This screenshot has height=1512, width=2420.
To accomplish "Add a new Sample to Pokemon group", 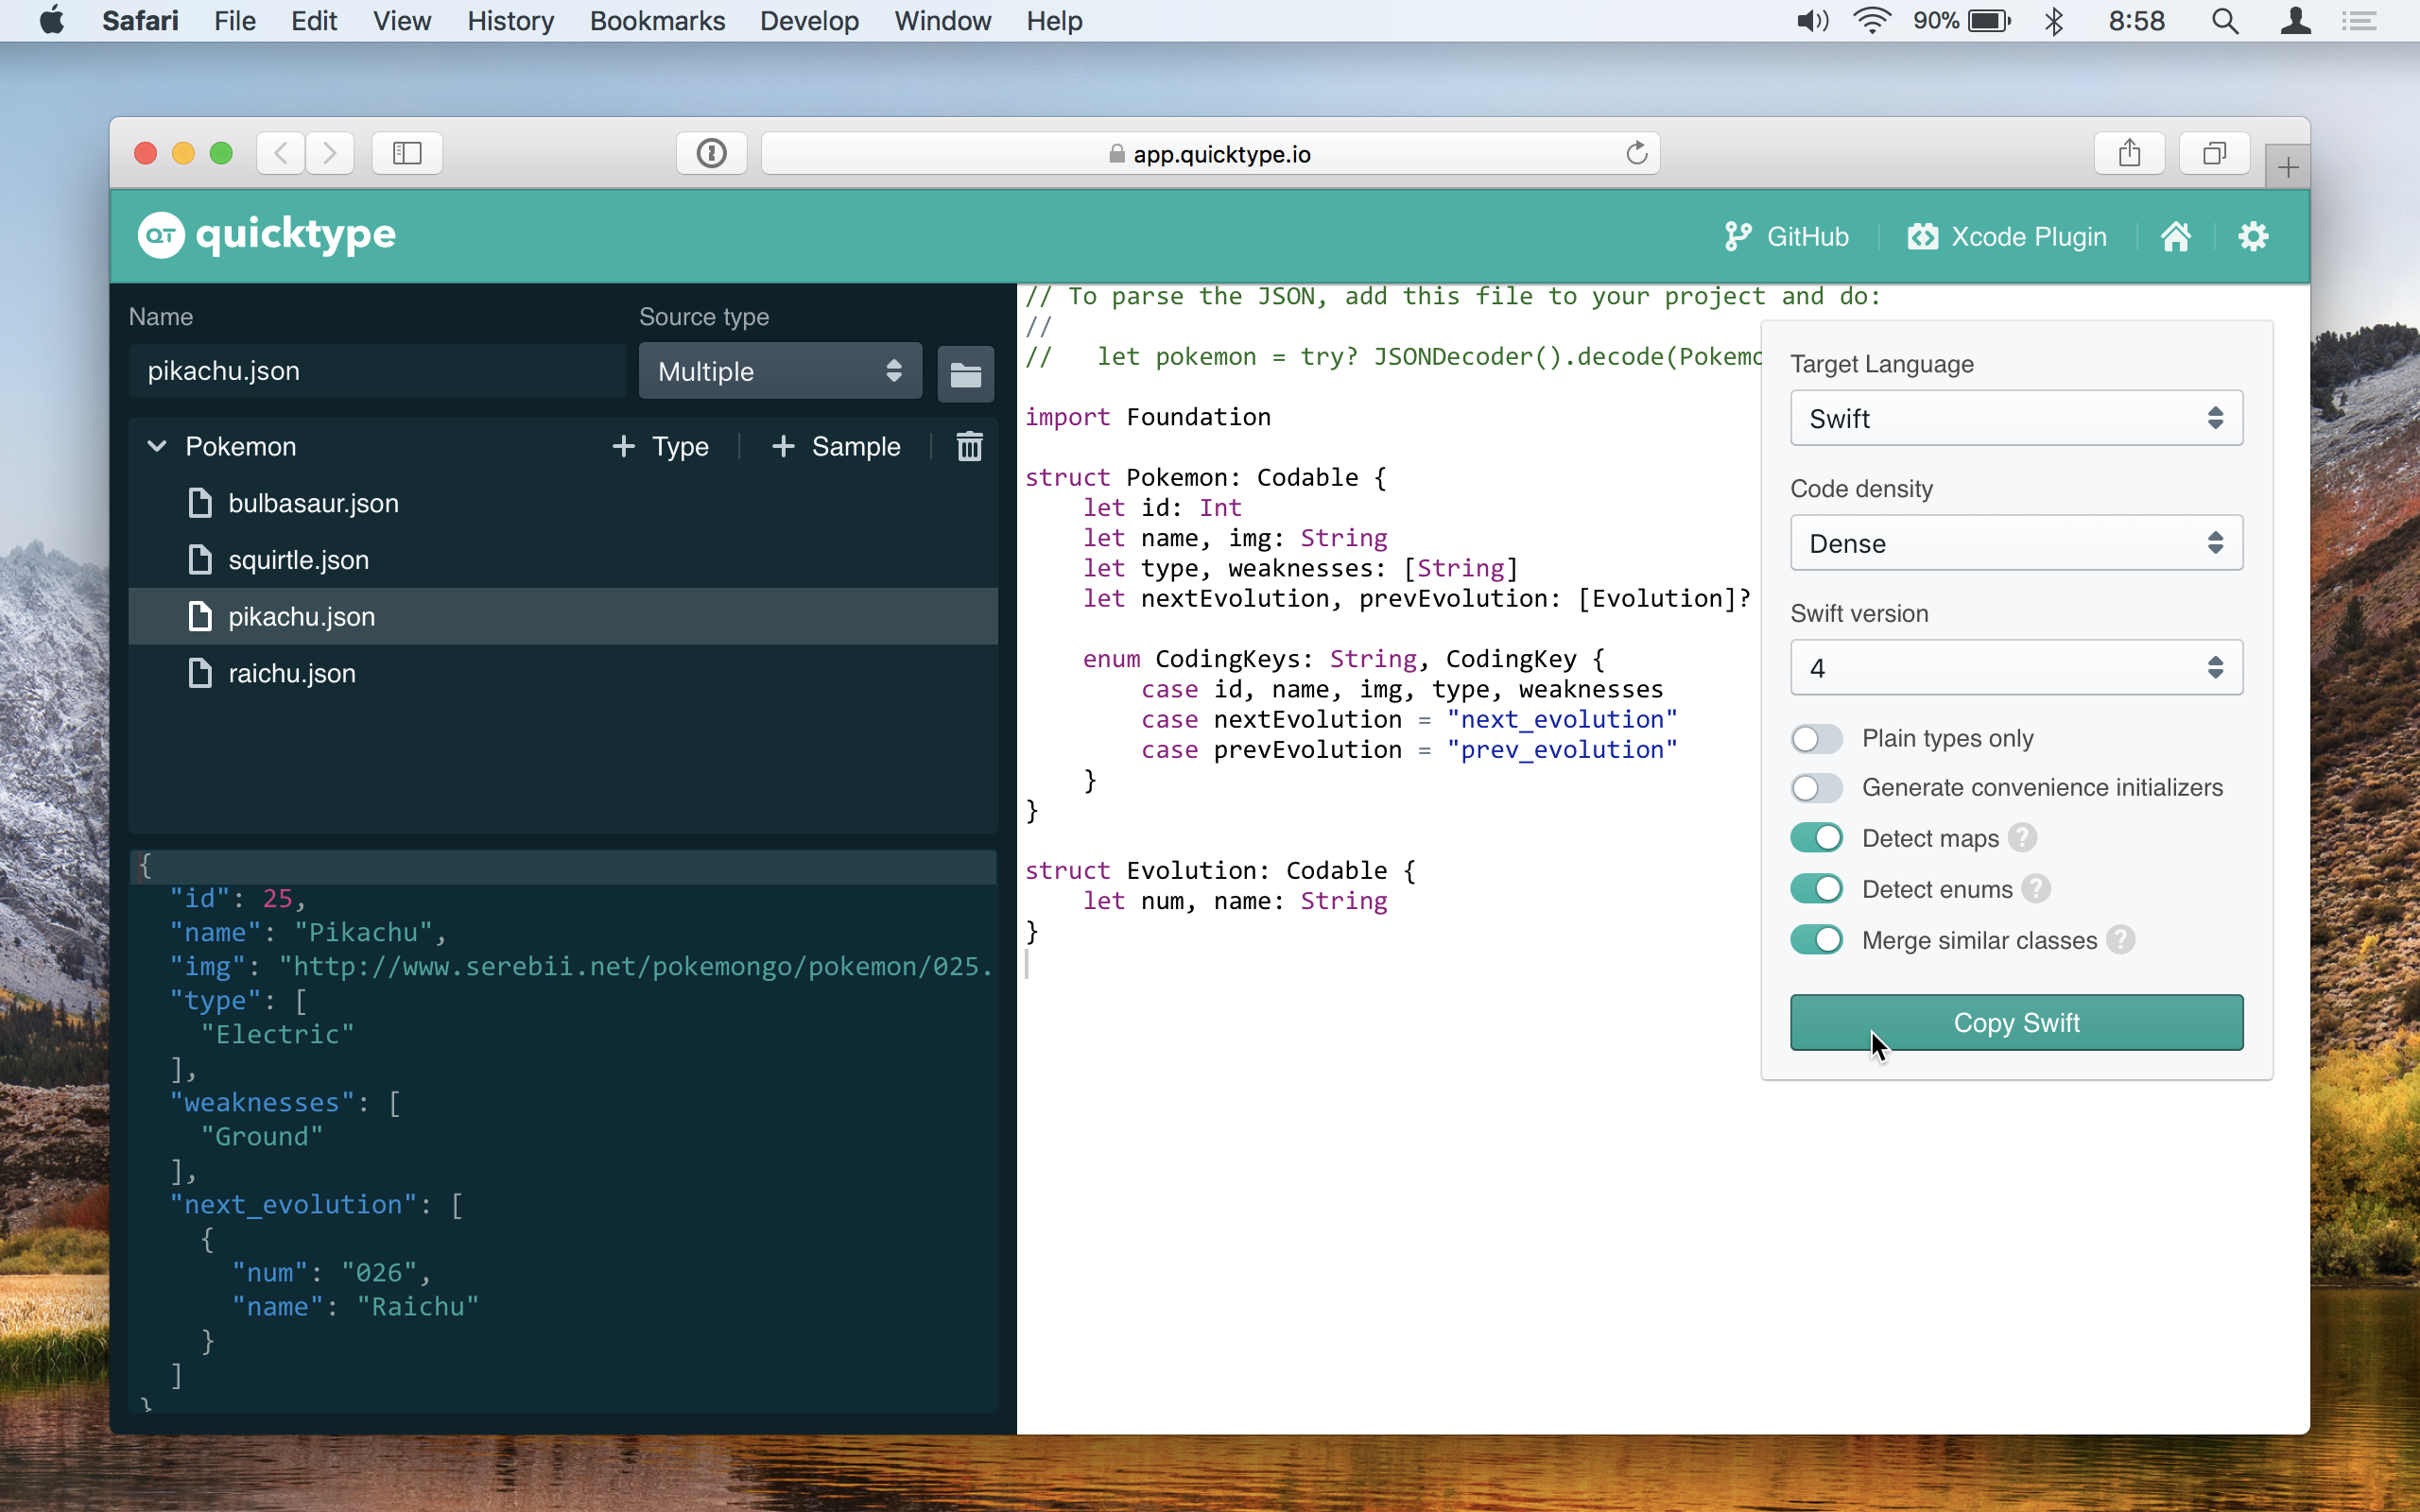I will (837, 446).
